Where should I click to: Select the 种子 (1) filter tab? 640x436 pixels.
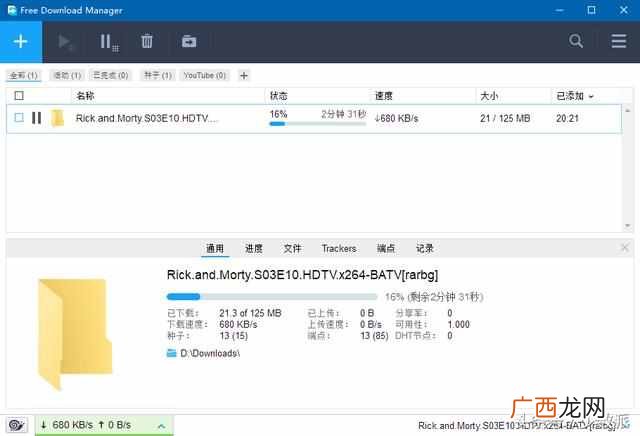[158, 75]
